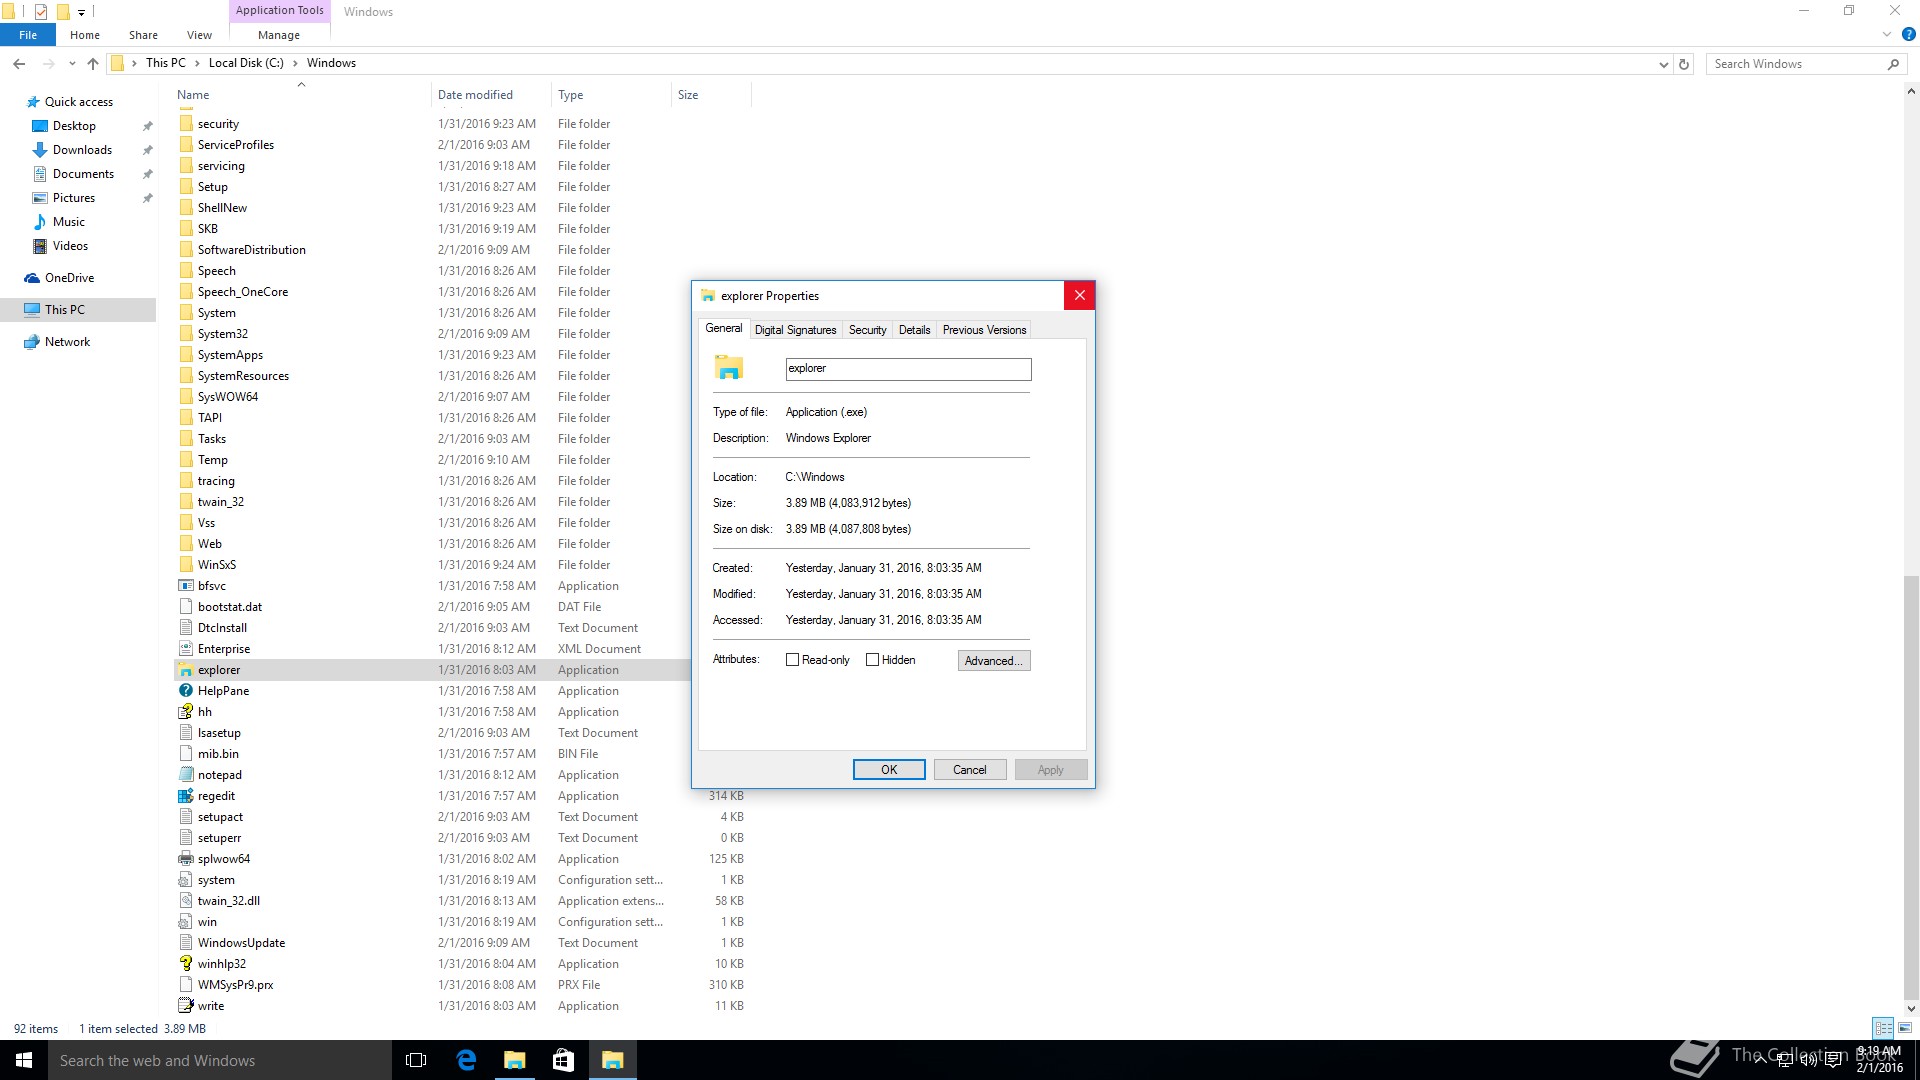The image size is (1920, 1080).
Task: Switch to the Details tab
Action: click(914, 330)
